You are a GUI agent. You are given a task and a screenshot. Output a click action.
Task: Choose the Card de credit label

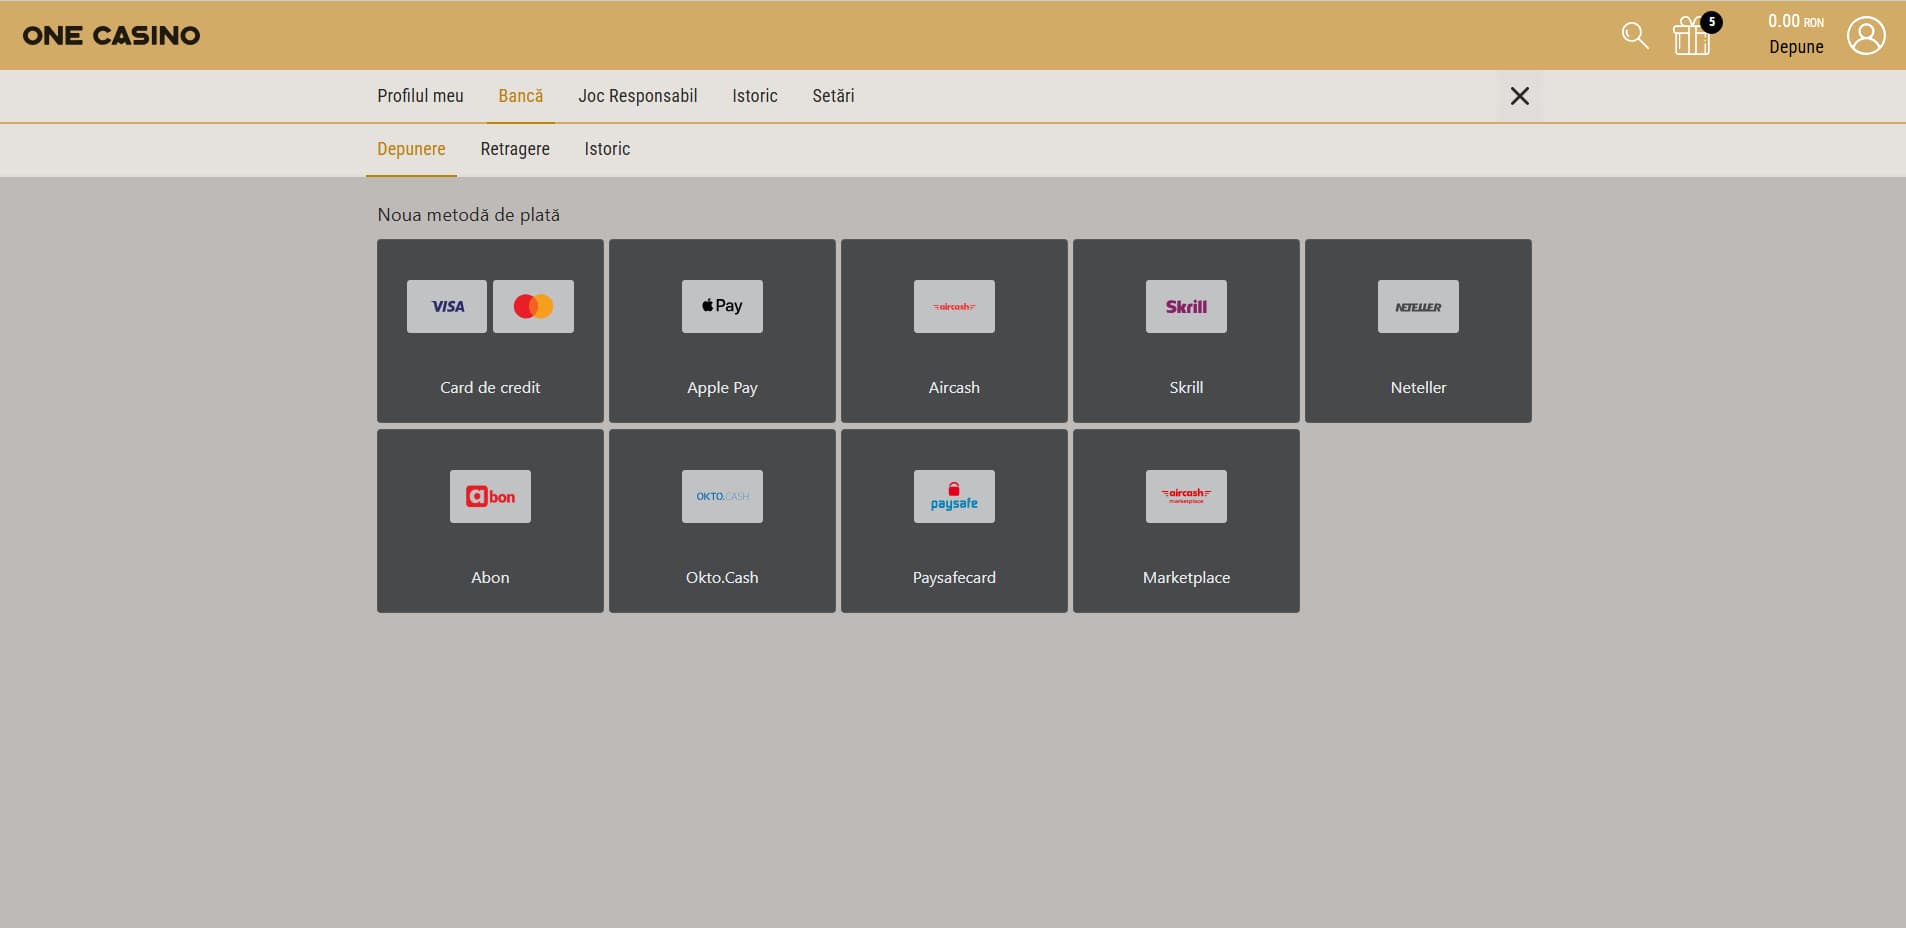point(490,387)
